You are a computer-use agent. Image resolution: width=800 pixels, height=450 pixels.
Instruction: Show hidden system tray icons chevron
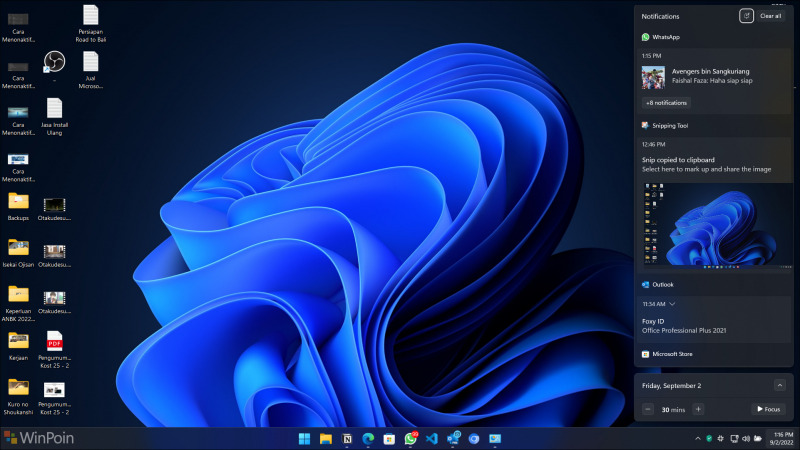coord(698,438)
